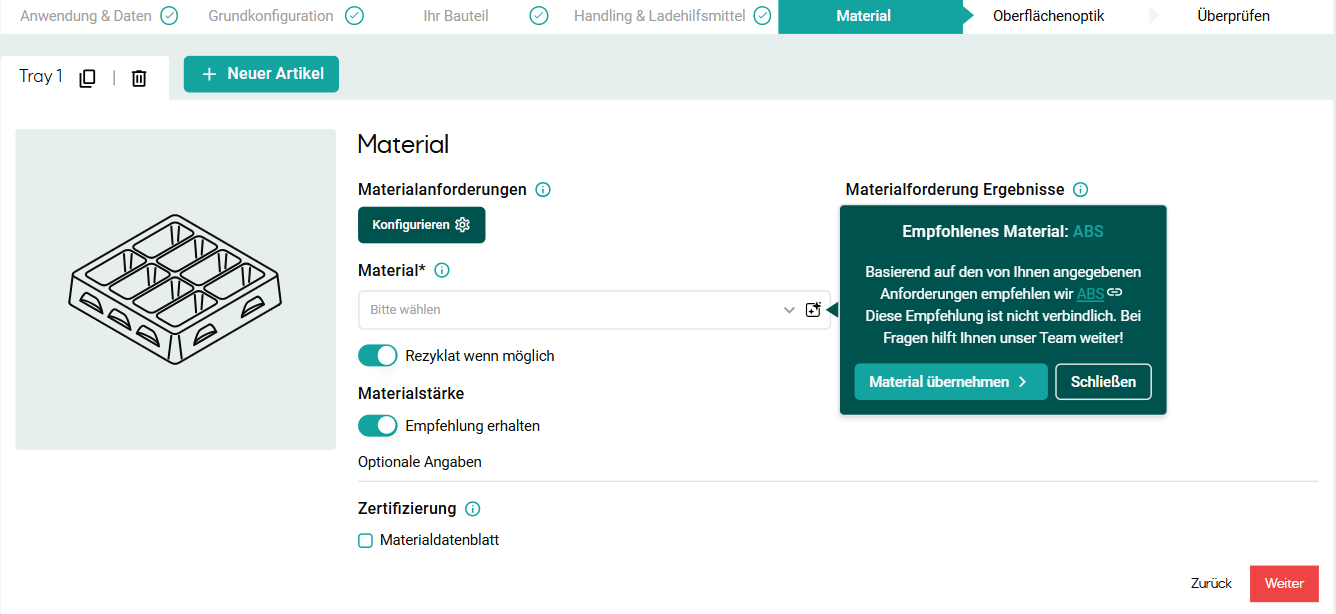This screenshot has height=614, width=1336.
Task: Open the info tooltip beside Materialanforderungen
Action: click(542, 189)
